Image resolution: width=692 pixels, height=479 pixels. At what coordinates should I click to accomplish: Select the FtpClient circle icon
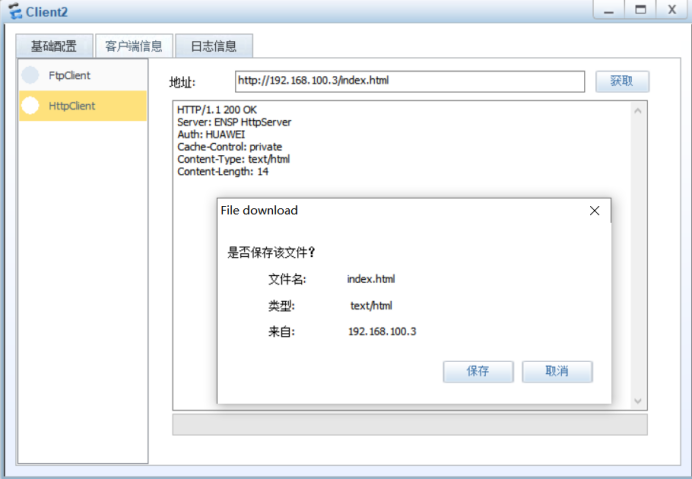click(30, 75)
